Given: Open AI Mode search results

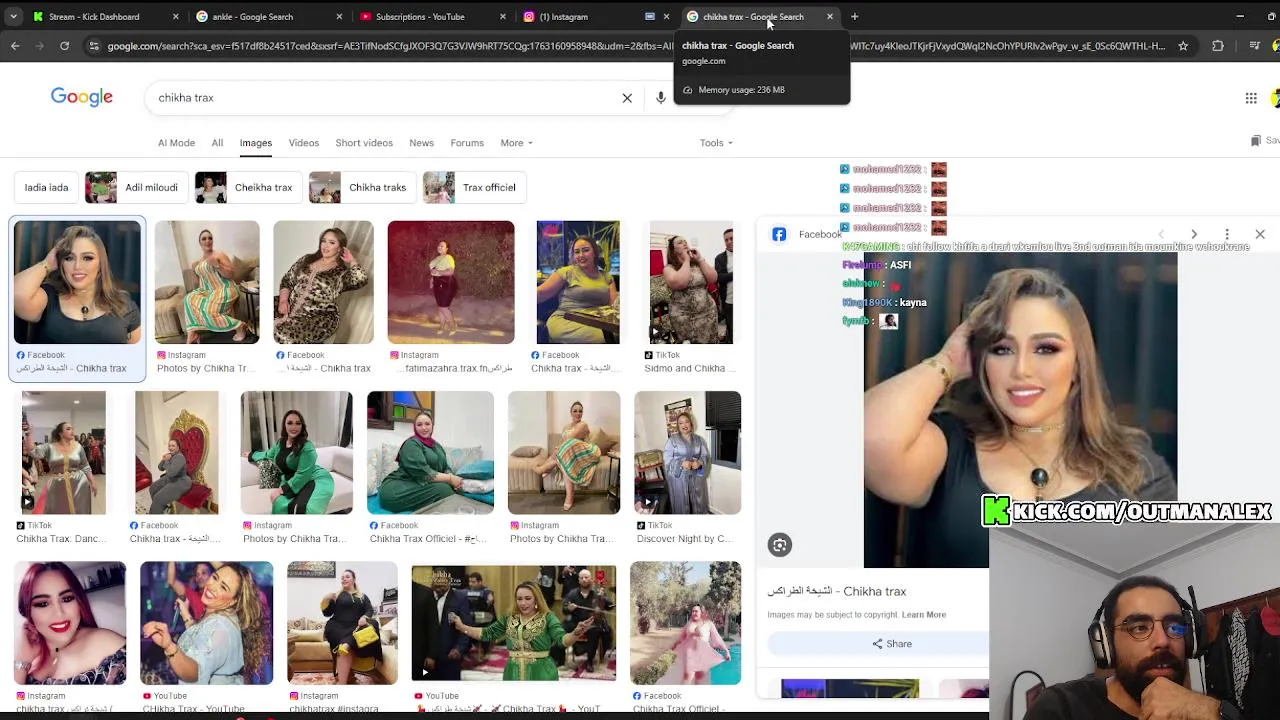Looking at the screenshot, I should [x=176, y=143].
